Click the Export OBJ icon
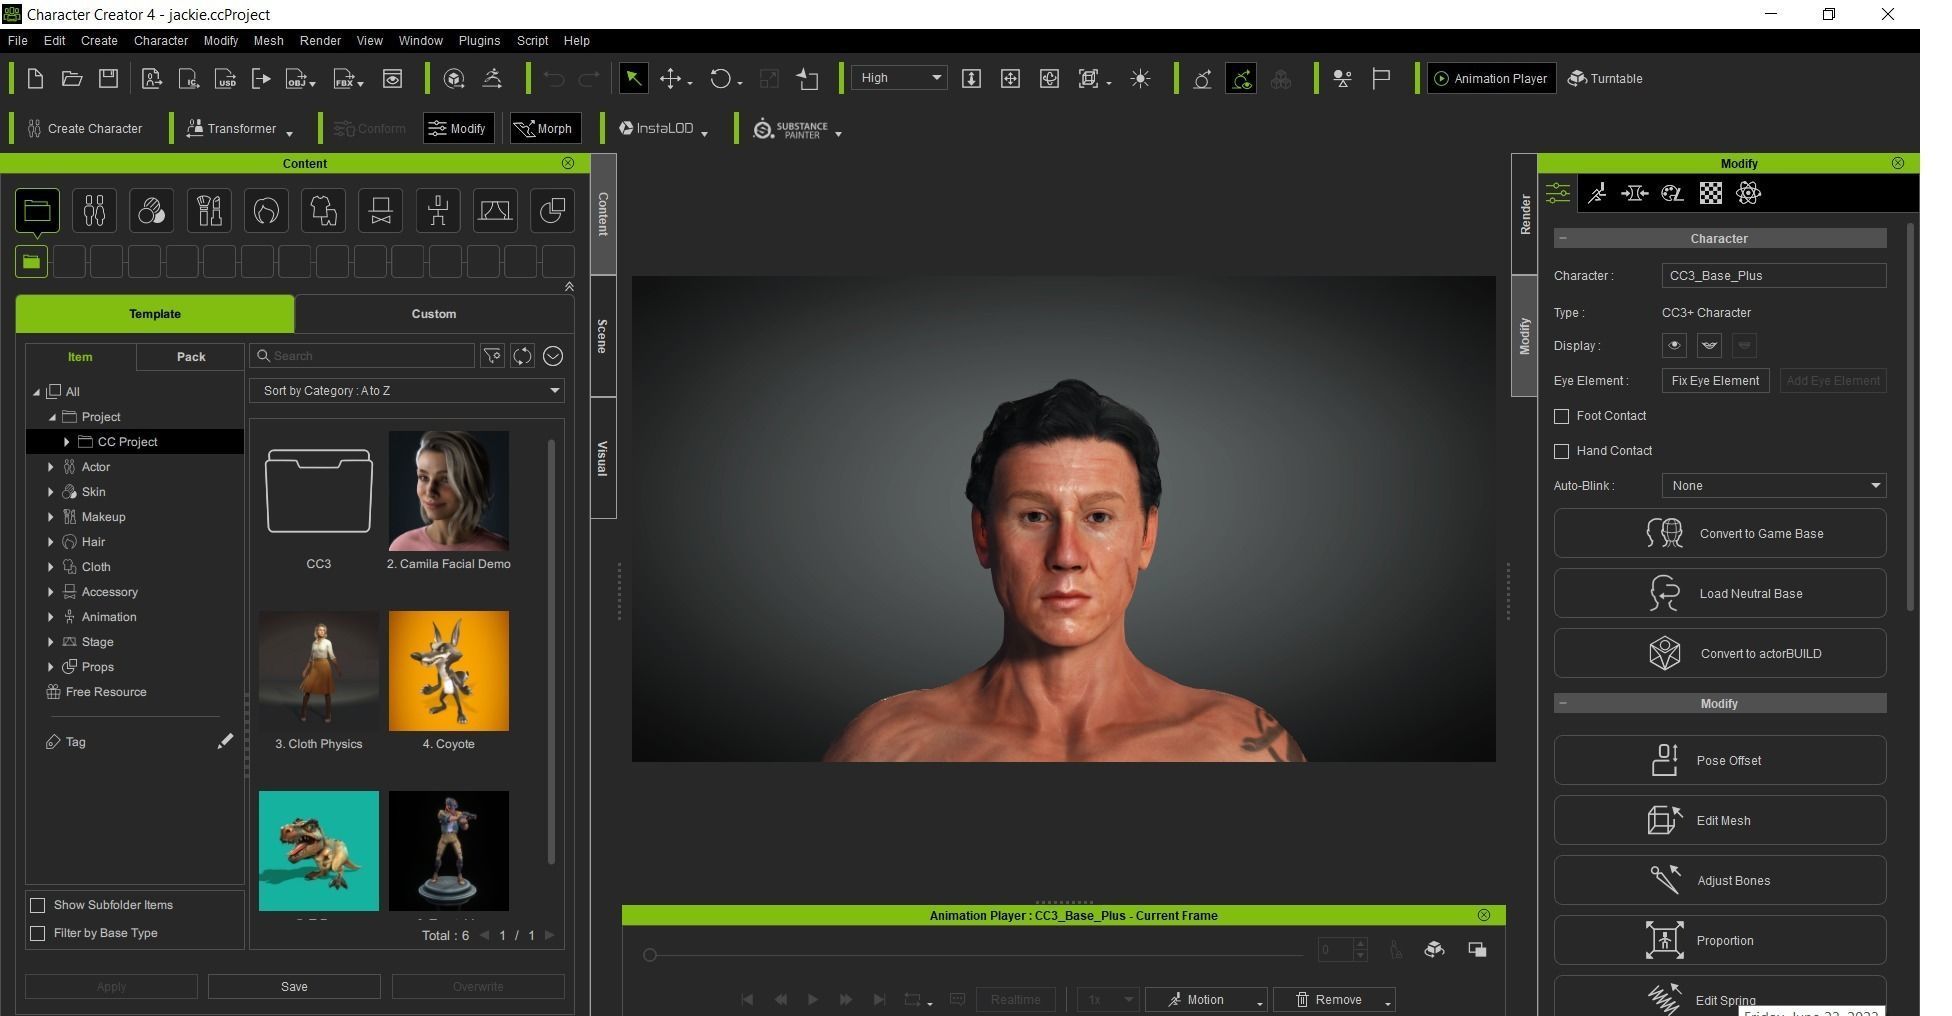Screen dimensions: 1952x1016 [x=300, y=79]
